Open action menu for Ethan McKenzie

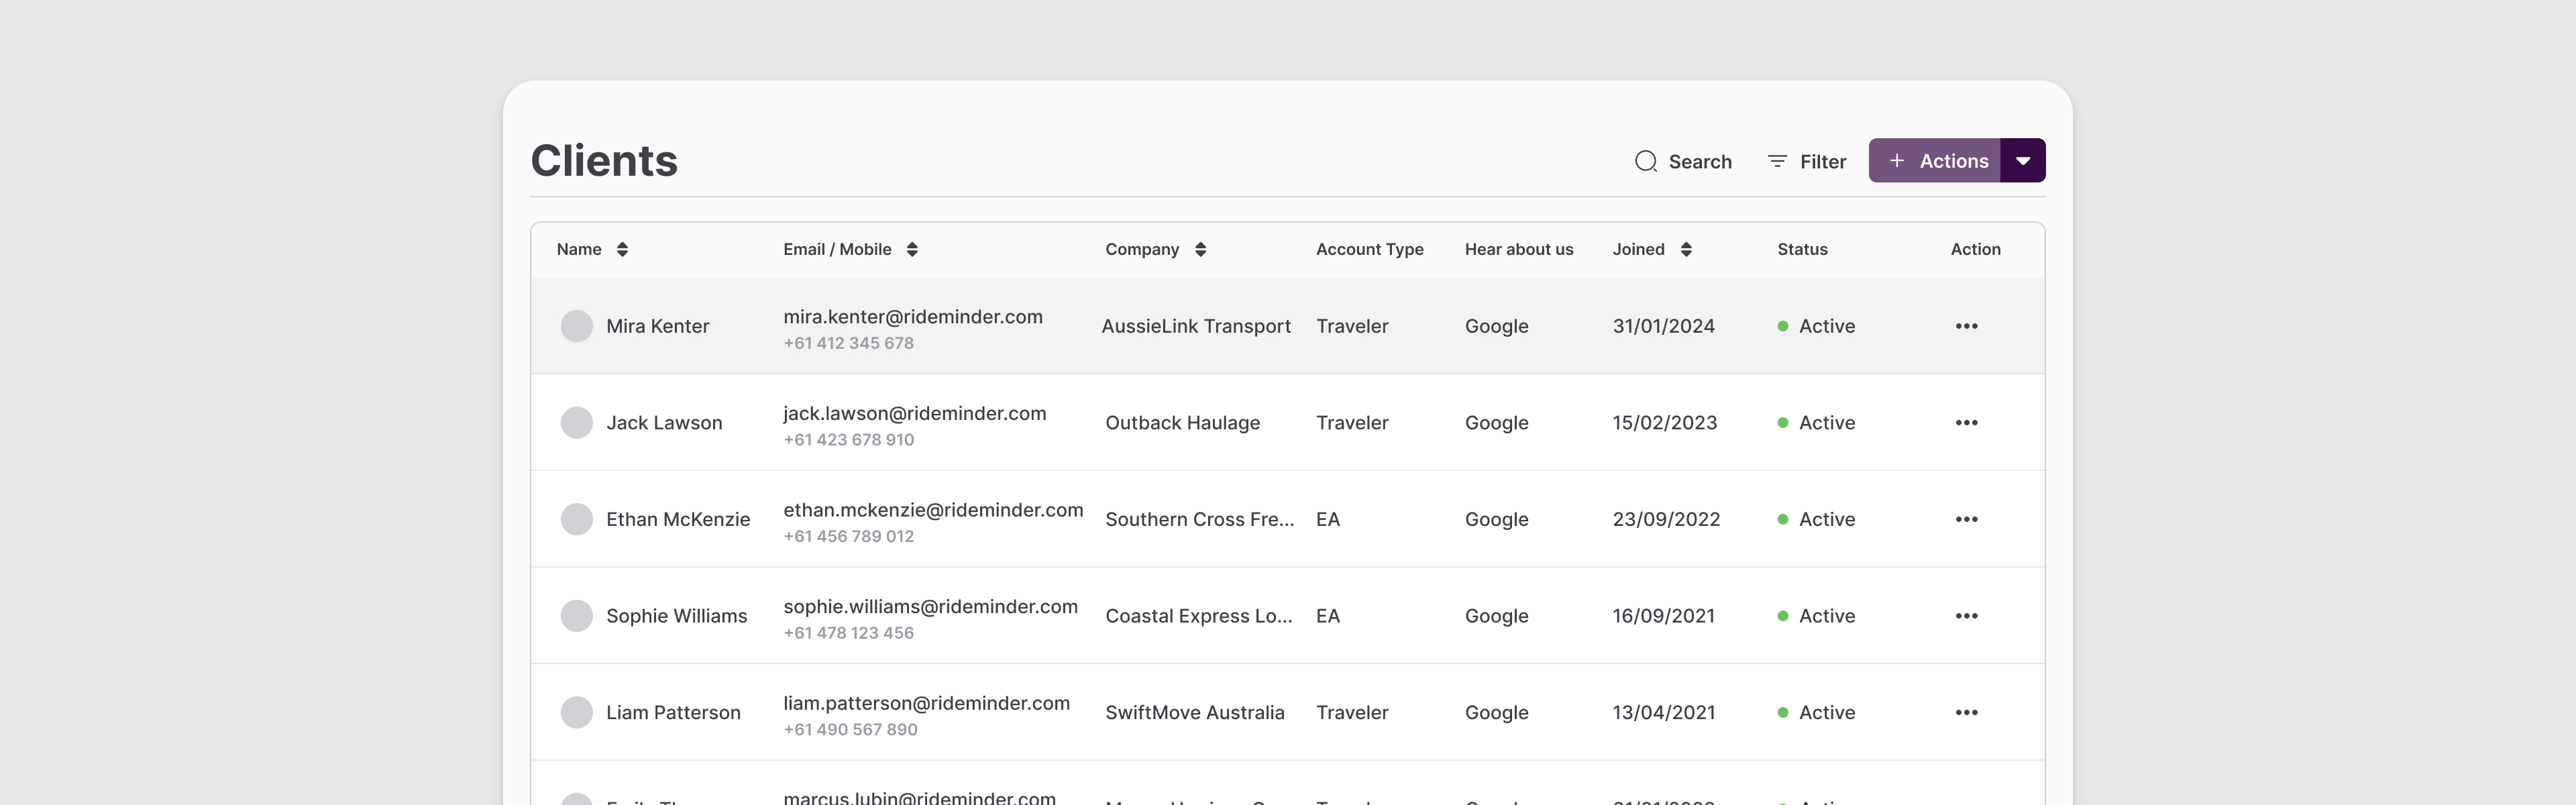(1966, 519)
